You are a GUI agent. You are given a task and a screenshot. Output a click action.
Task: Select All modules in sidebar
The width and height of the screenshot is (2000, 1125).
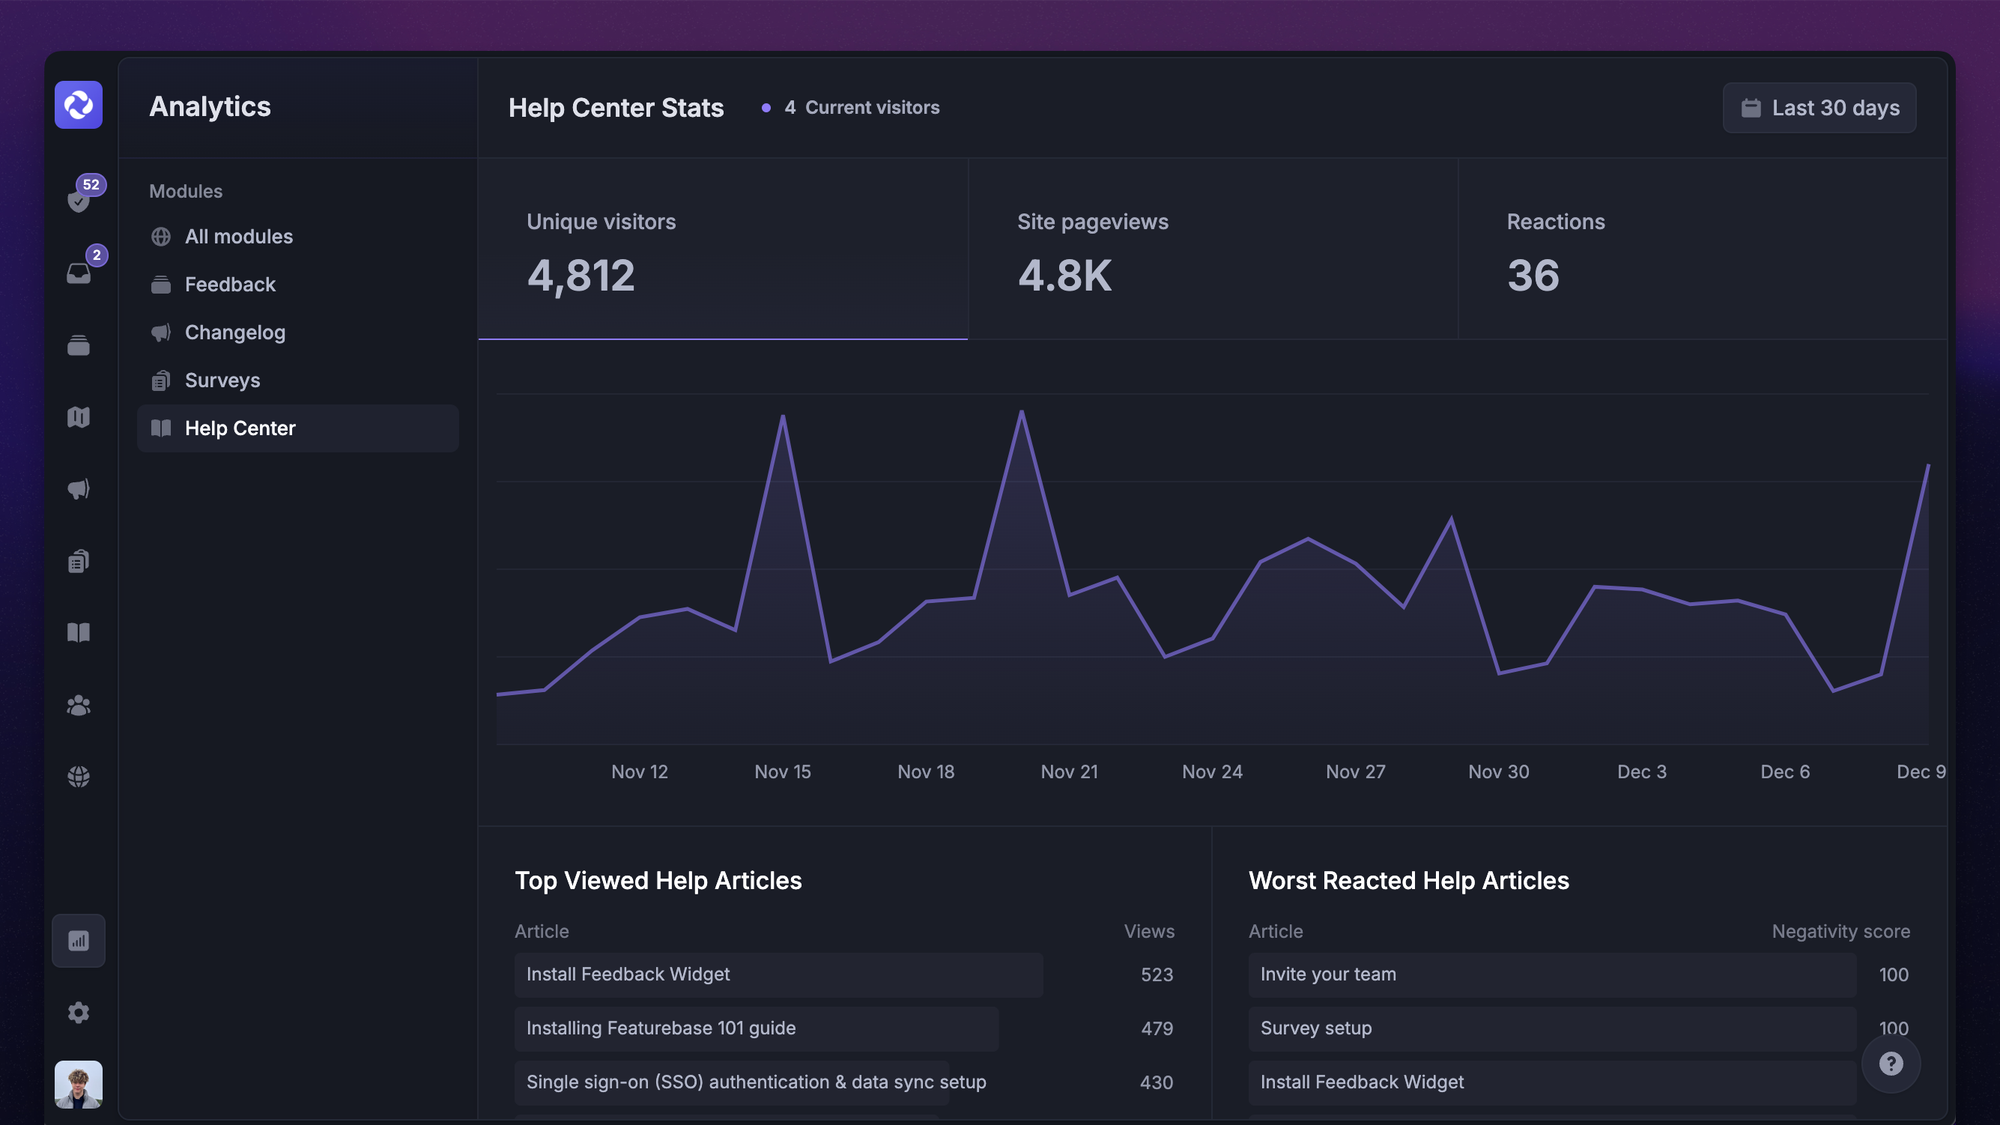[298, 237]
